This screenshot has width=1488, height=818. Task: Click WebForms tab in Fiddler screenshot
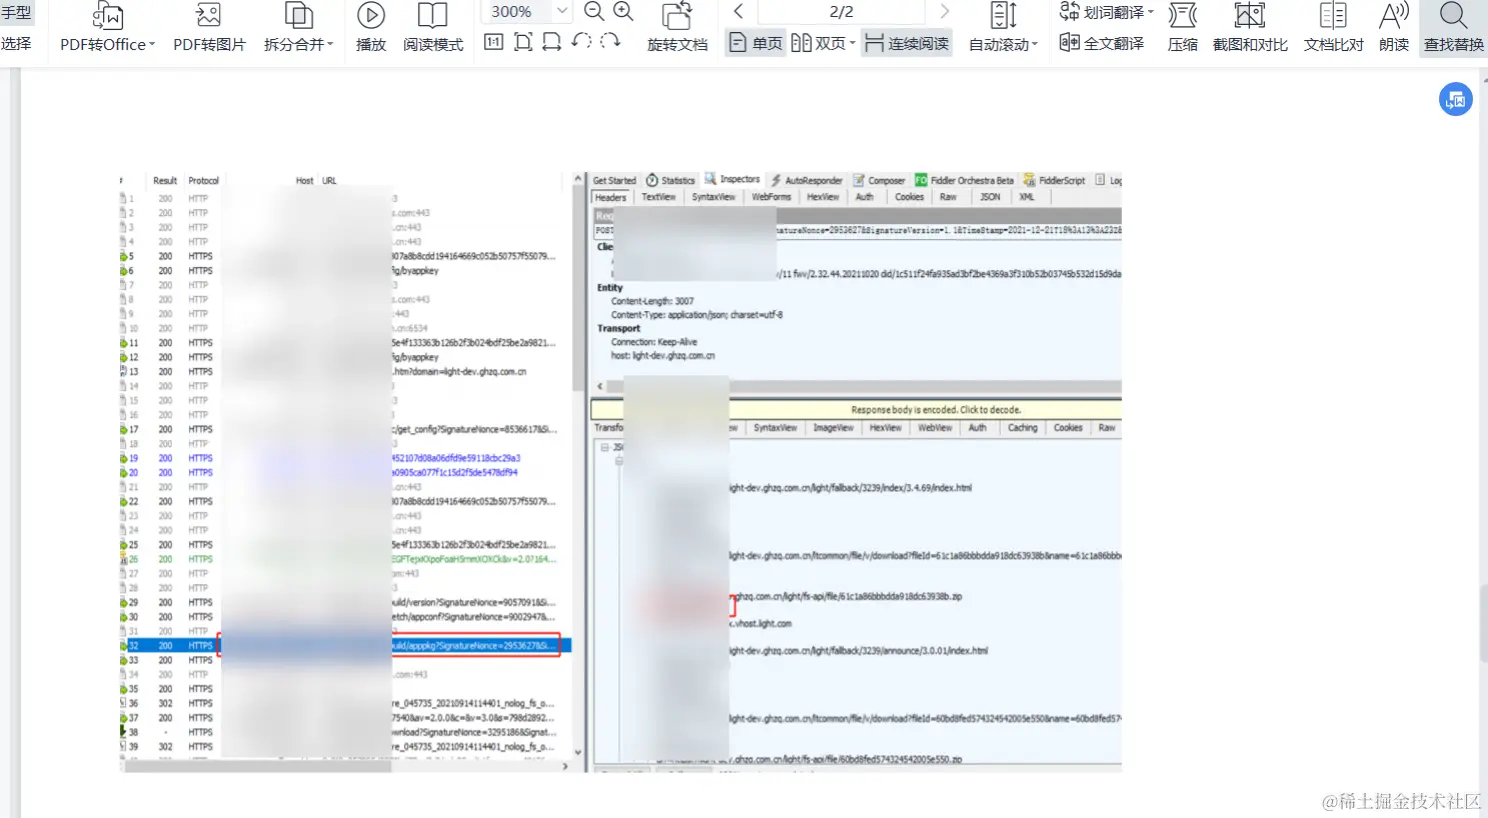point(771,197)
